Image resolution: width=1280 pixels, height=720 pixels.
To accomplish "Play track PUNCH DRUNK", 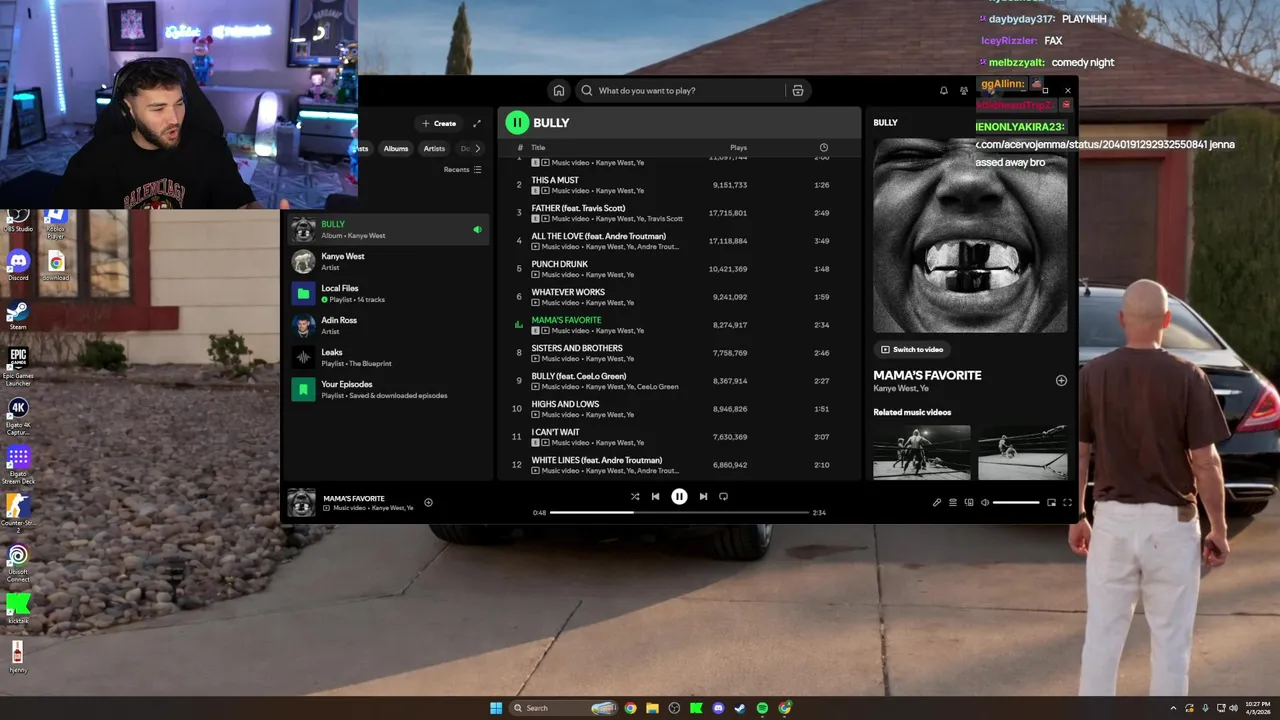I will tap(678, 269).
